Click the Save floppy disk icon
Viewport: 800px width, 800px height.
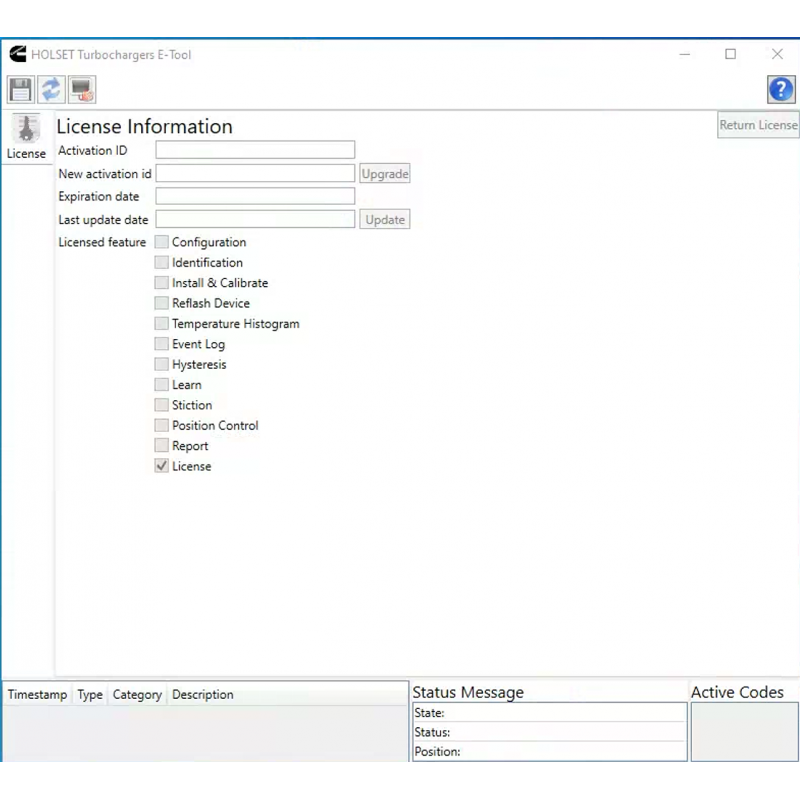coord(21,90)
